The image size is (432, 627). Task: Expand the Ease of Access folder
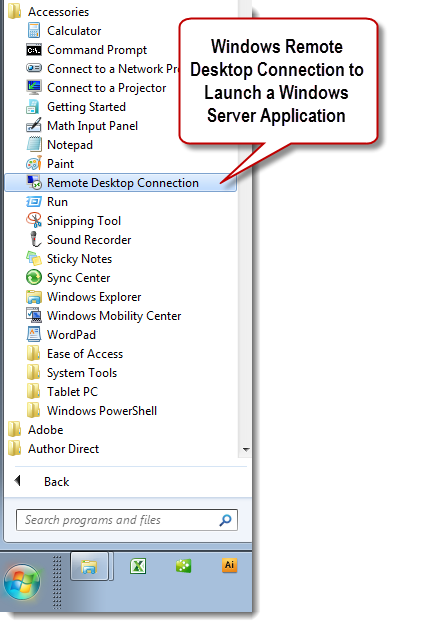(x=34, y=353)
